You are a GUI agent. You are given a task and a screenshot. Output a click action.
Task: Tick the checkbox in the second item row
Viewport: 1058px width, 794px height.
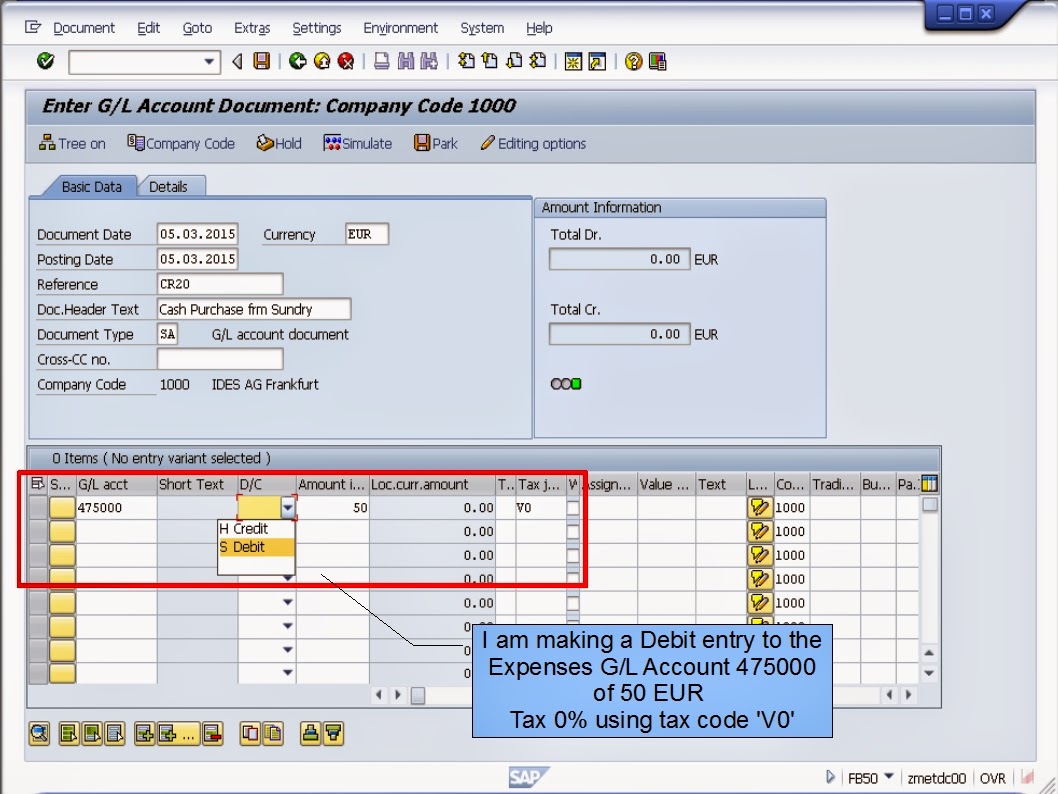pos(573,530)
